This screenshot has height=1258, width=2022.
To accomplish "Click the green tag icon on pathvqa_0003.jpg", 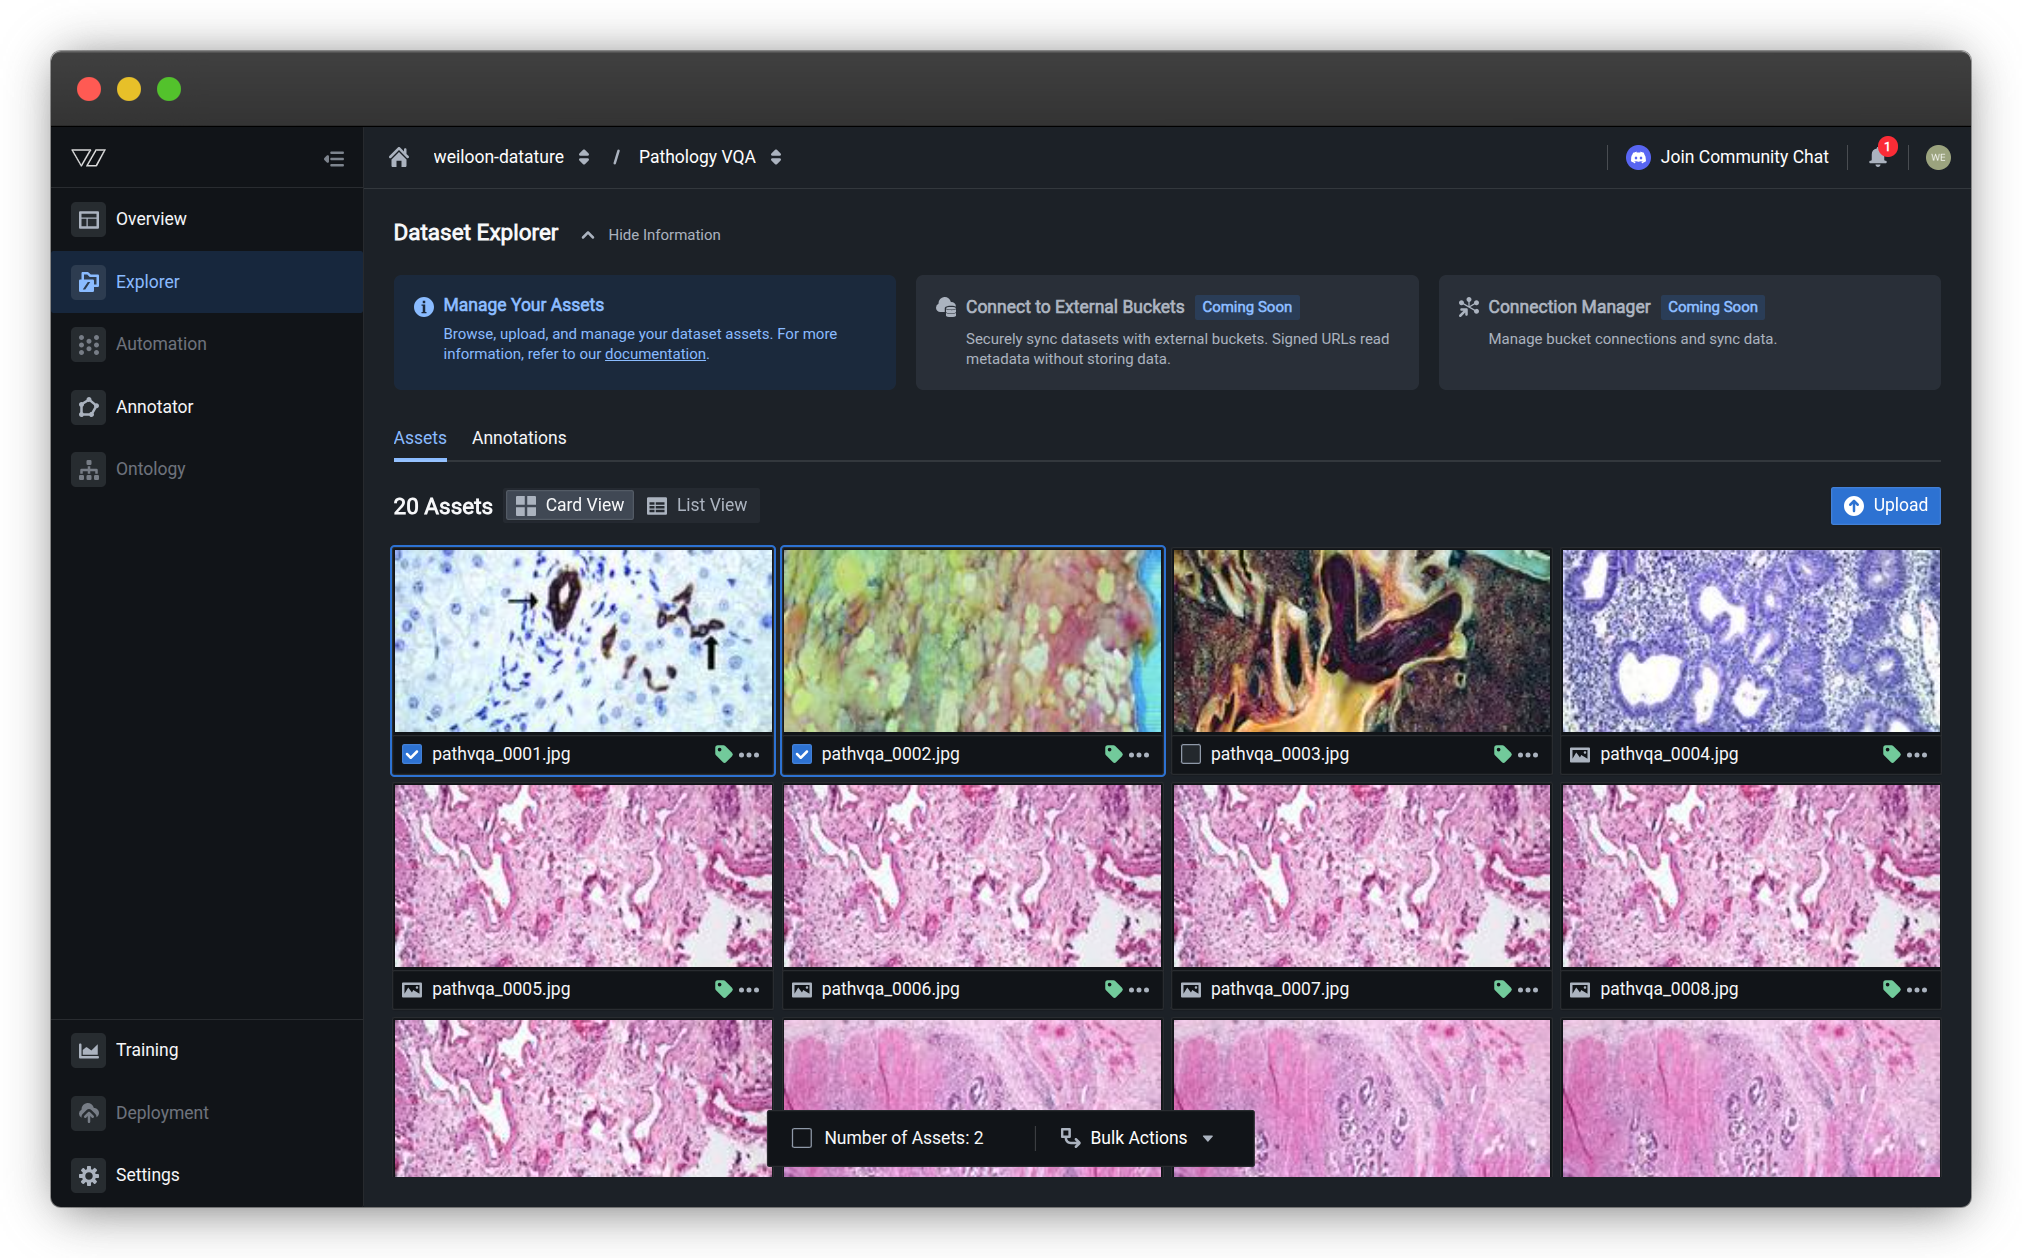I will tap(1501, 754).
